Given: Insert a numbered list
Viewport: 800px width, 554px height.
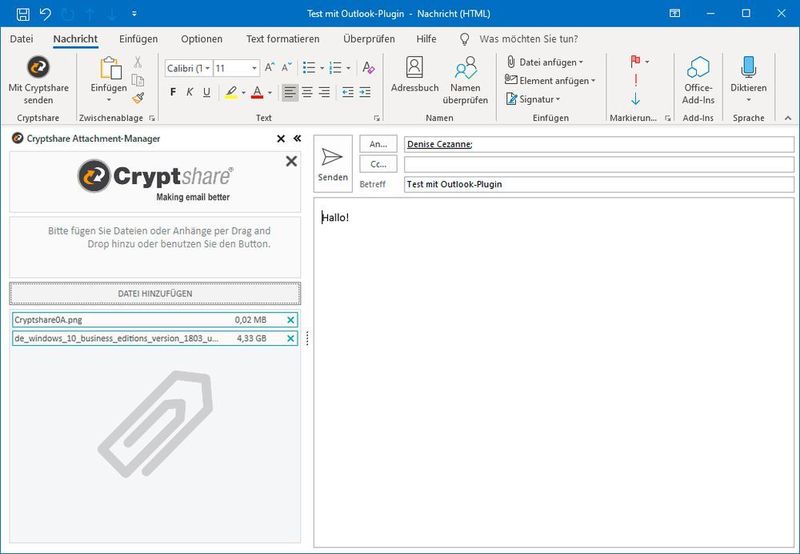Looking at the screenshot, I should click(x=336, y=68).
